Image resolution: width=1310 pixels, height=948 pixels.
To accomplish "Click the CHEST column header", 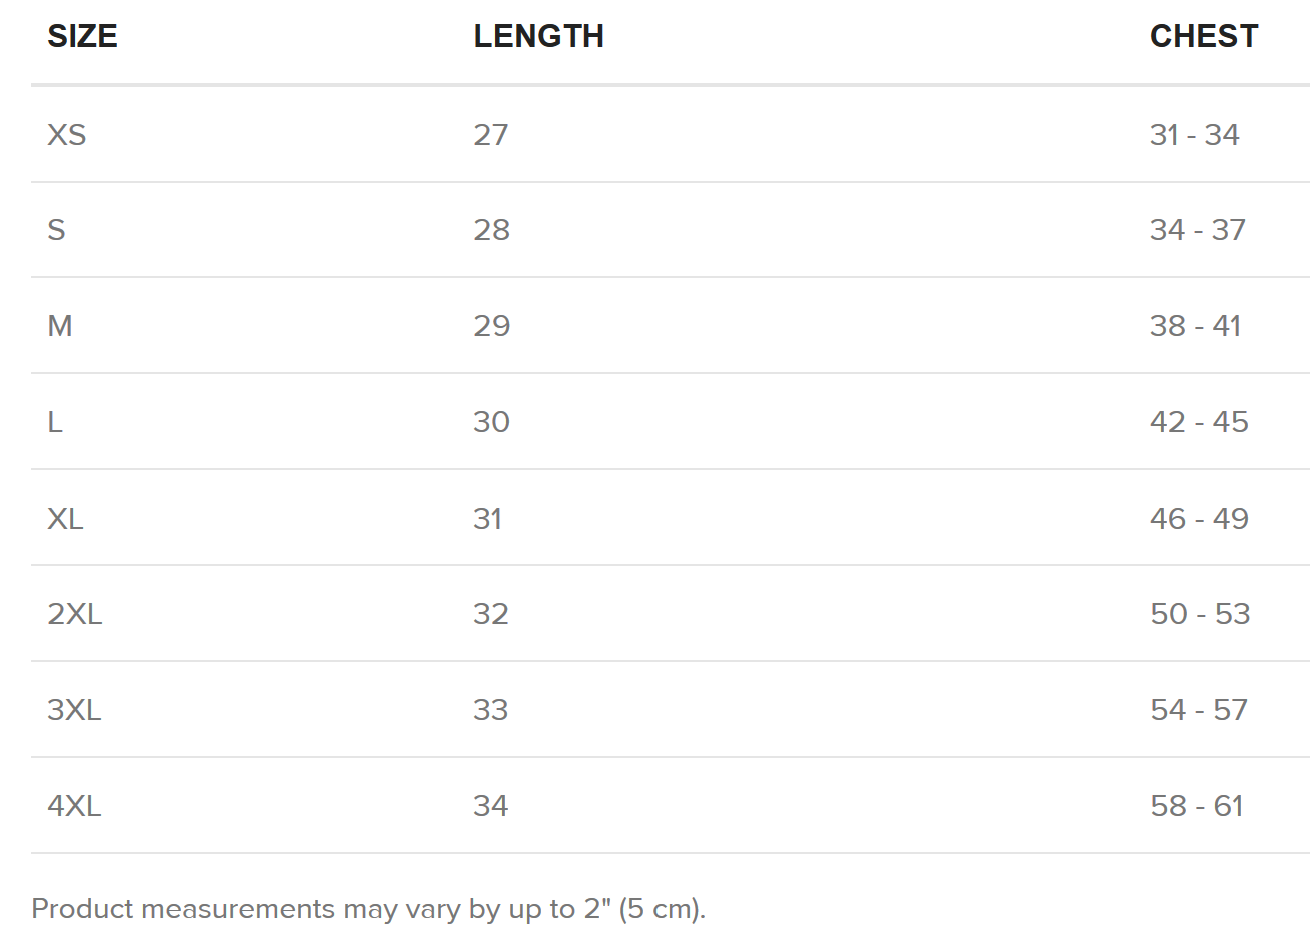I will (1204, 36).
